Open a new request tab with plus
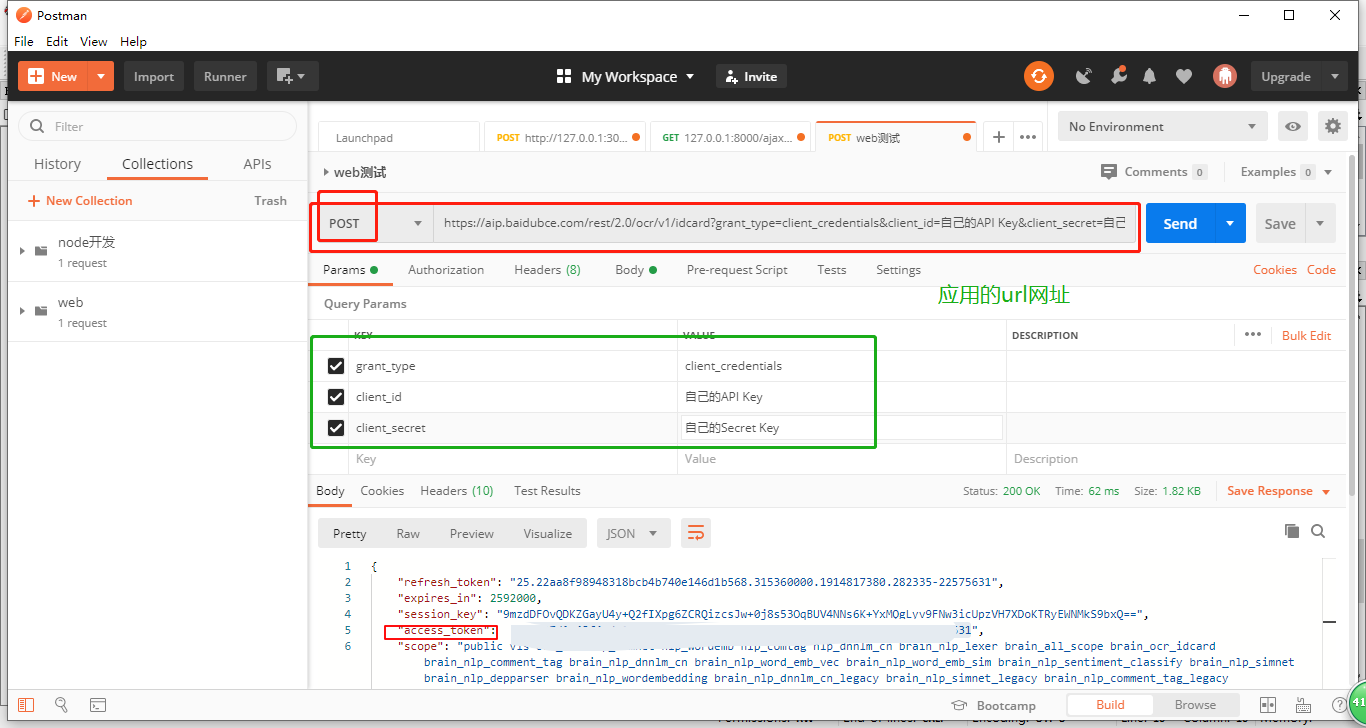 pyautogui.click(x=998, y=137)
